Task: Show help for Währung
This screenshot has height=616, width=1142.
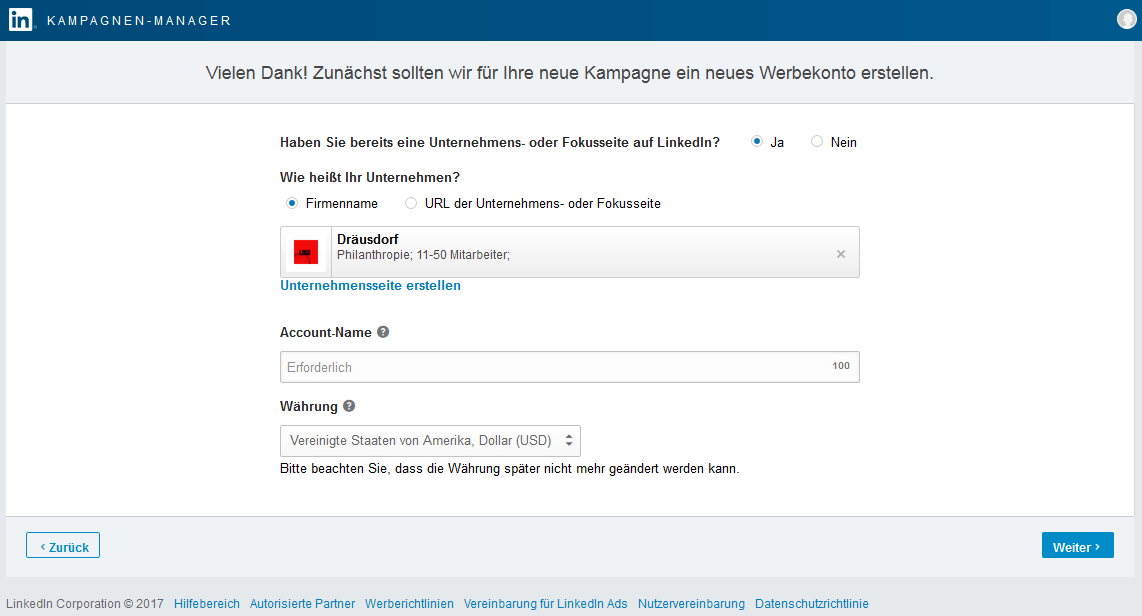Action: (349, 406)
